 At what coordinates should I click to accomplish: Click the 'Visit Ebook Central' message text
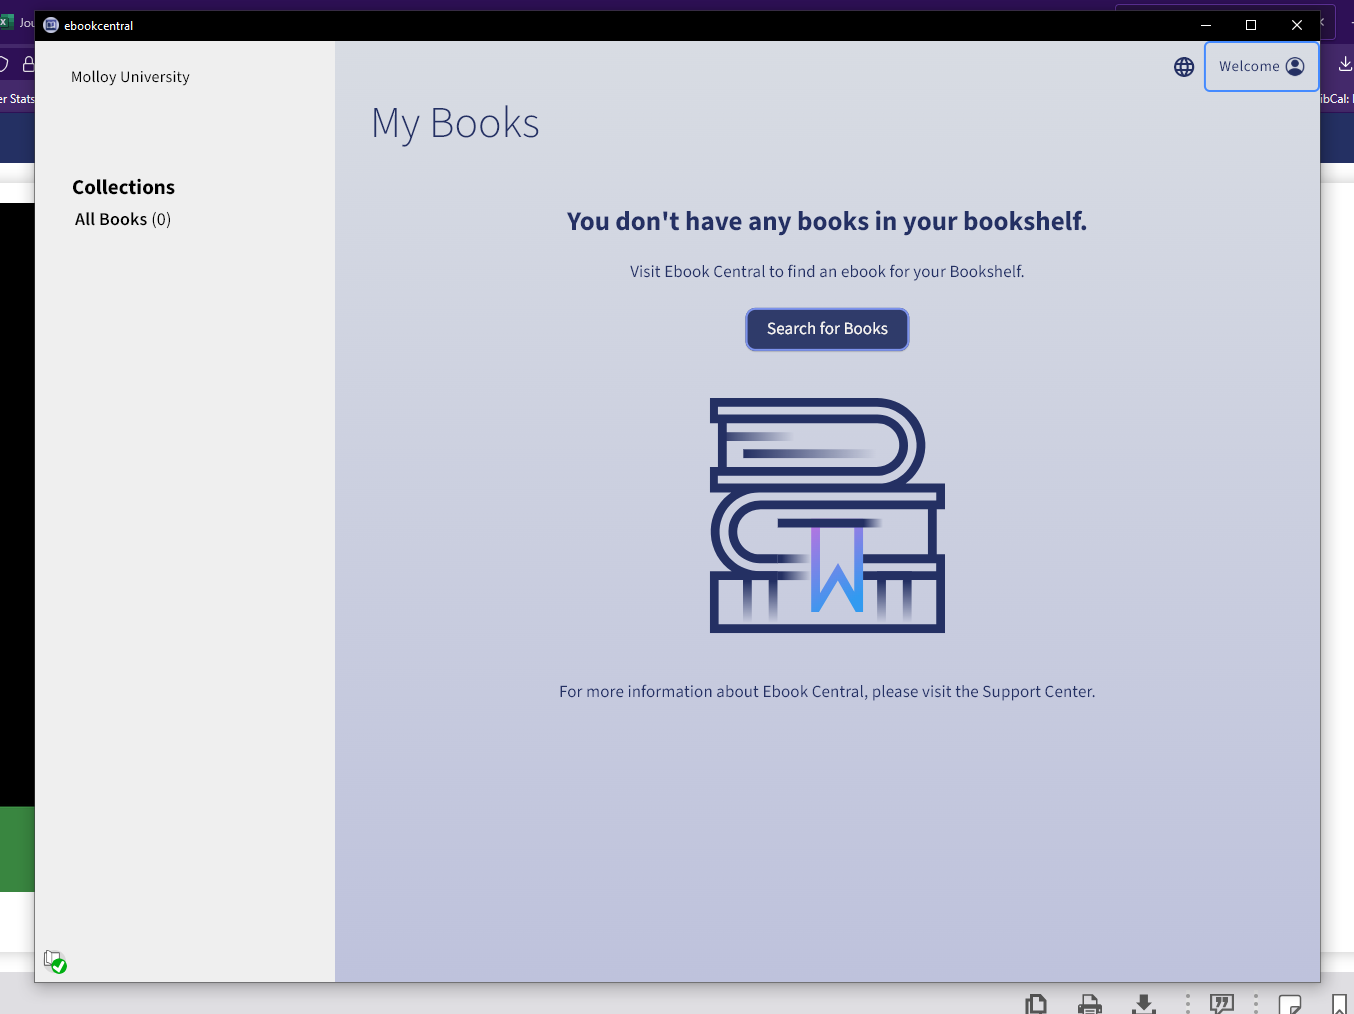point(827,271)
